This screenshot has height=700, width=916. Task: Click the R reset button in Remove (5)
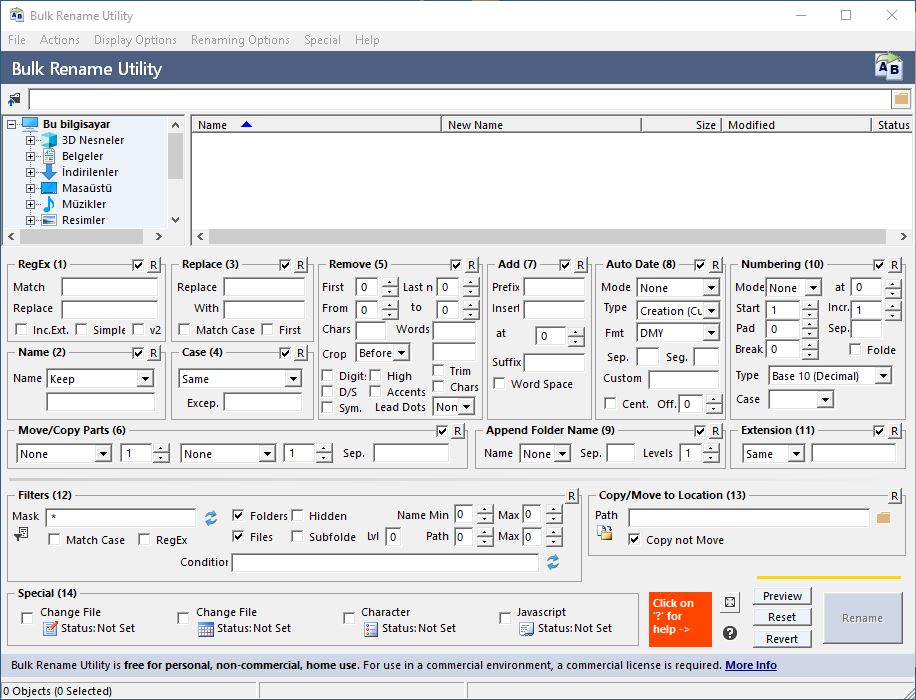(471, 265)
